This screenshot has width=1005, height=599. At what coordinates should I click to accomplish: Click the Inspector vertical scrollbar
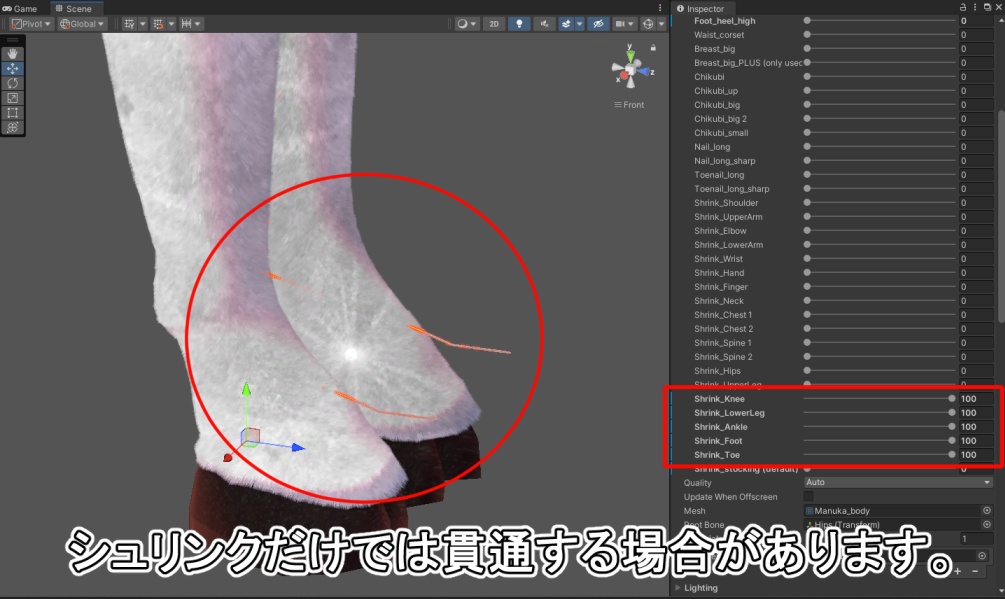[1001, 218]
